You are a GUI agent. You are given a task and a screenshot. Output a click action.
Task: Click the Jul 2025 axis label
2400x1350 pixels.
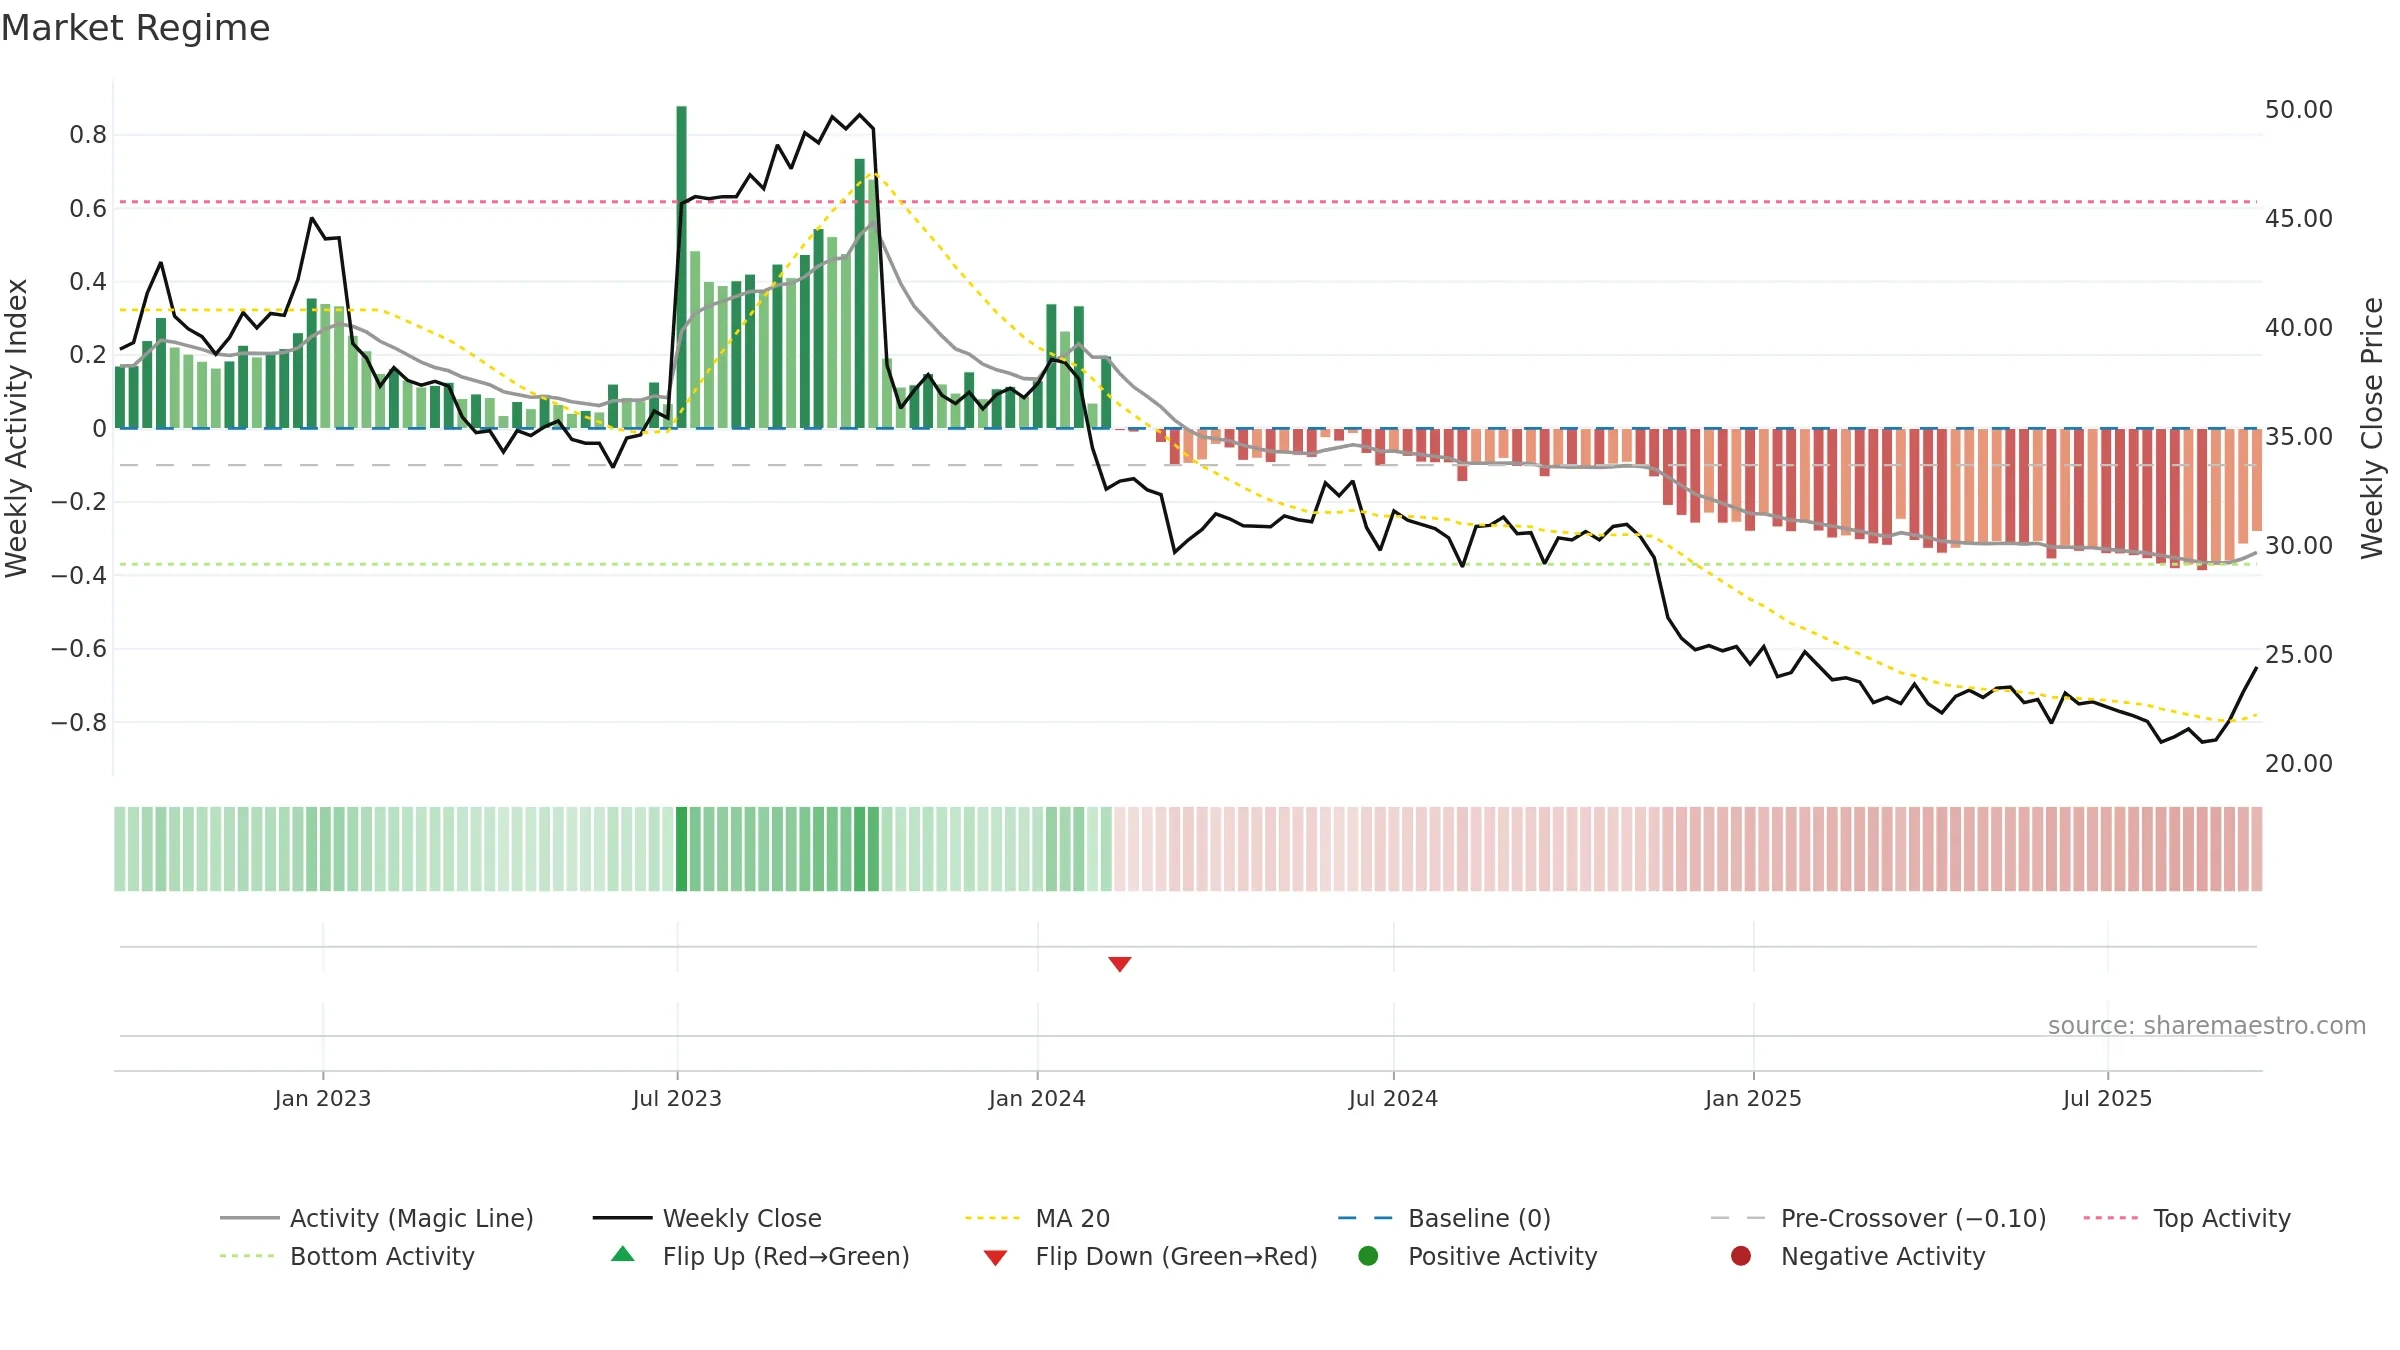click(2107, 1098)
